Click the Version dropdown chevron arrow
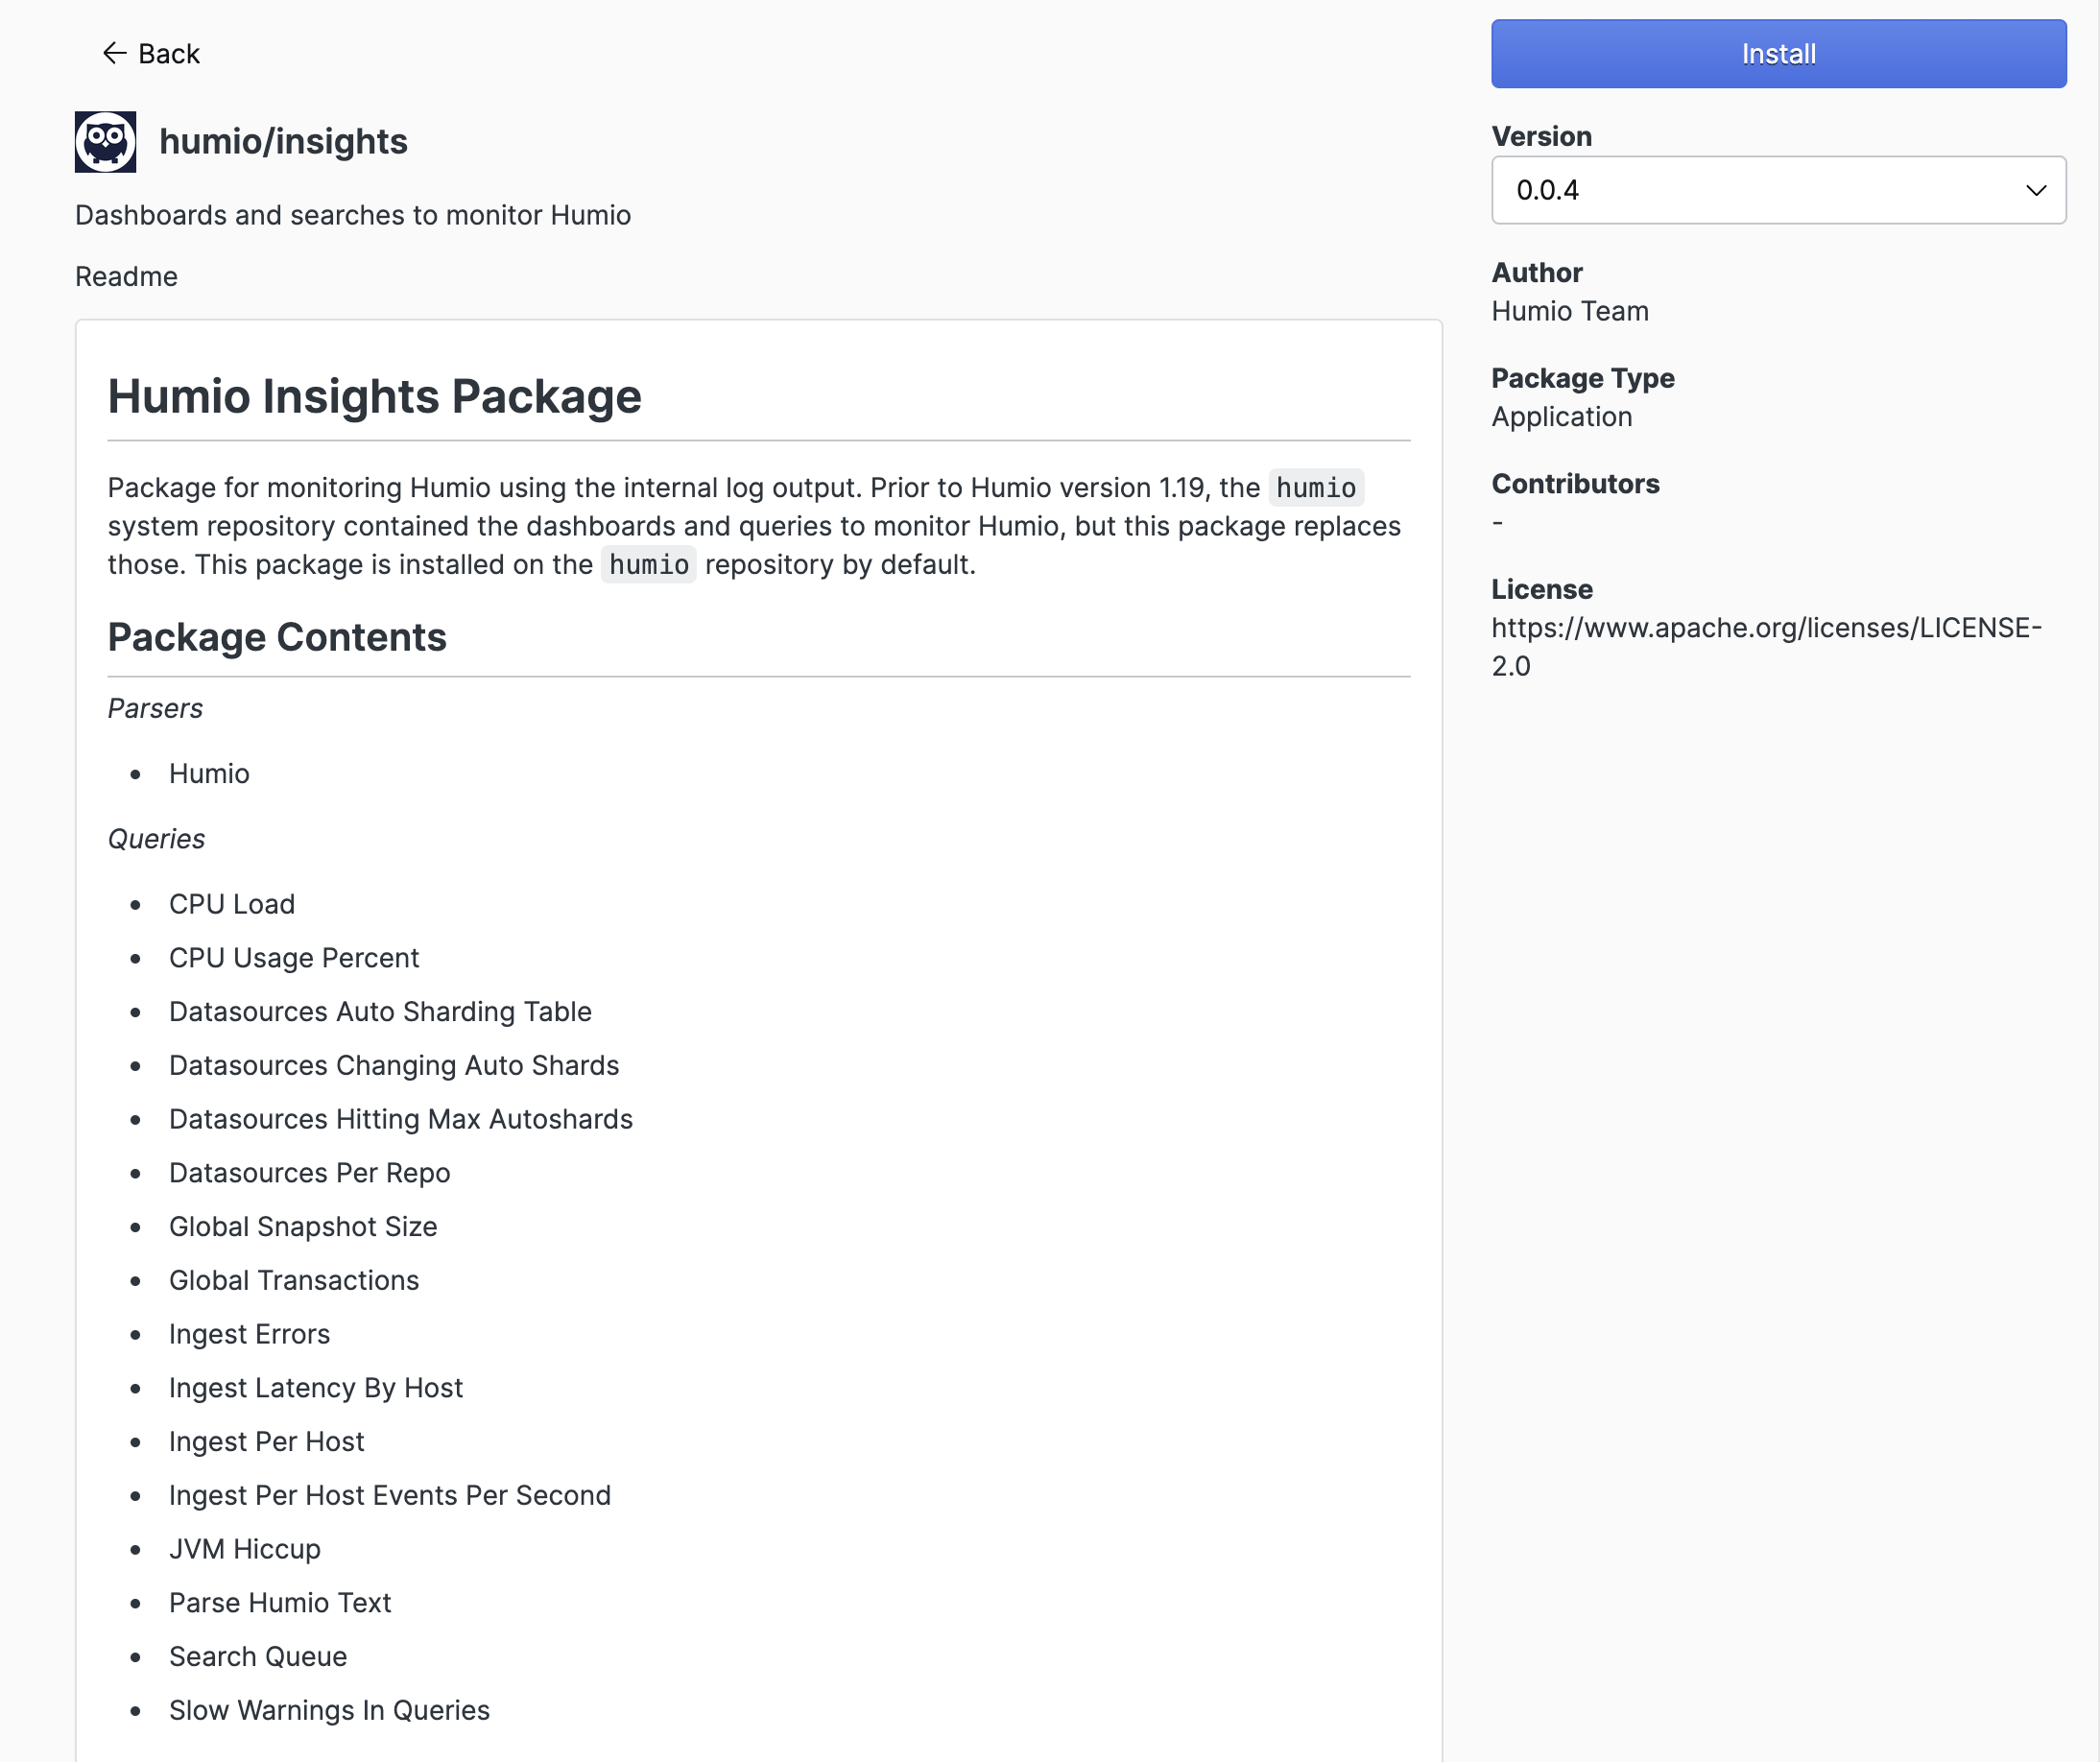 [2035, 190]
